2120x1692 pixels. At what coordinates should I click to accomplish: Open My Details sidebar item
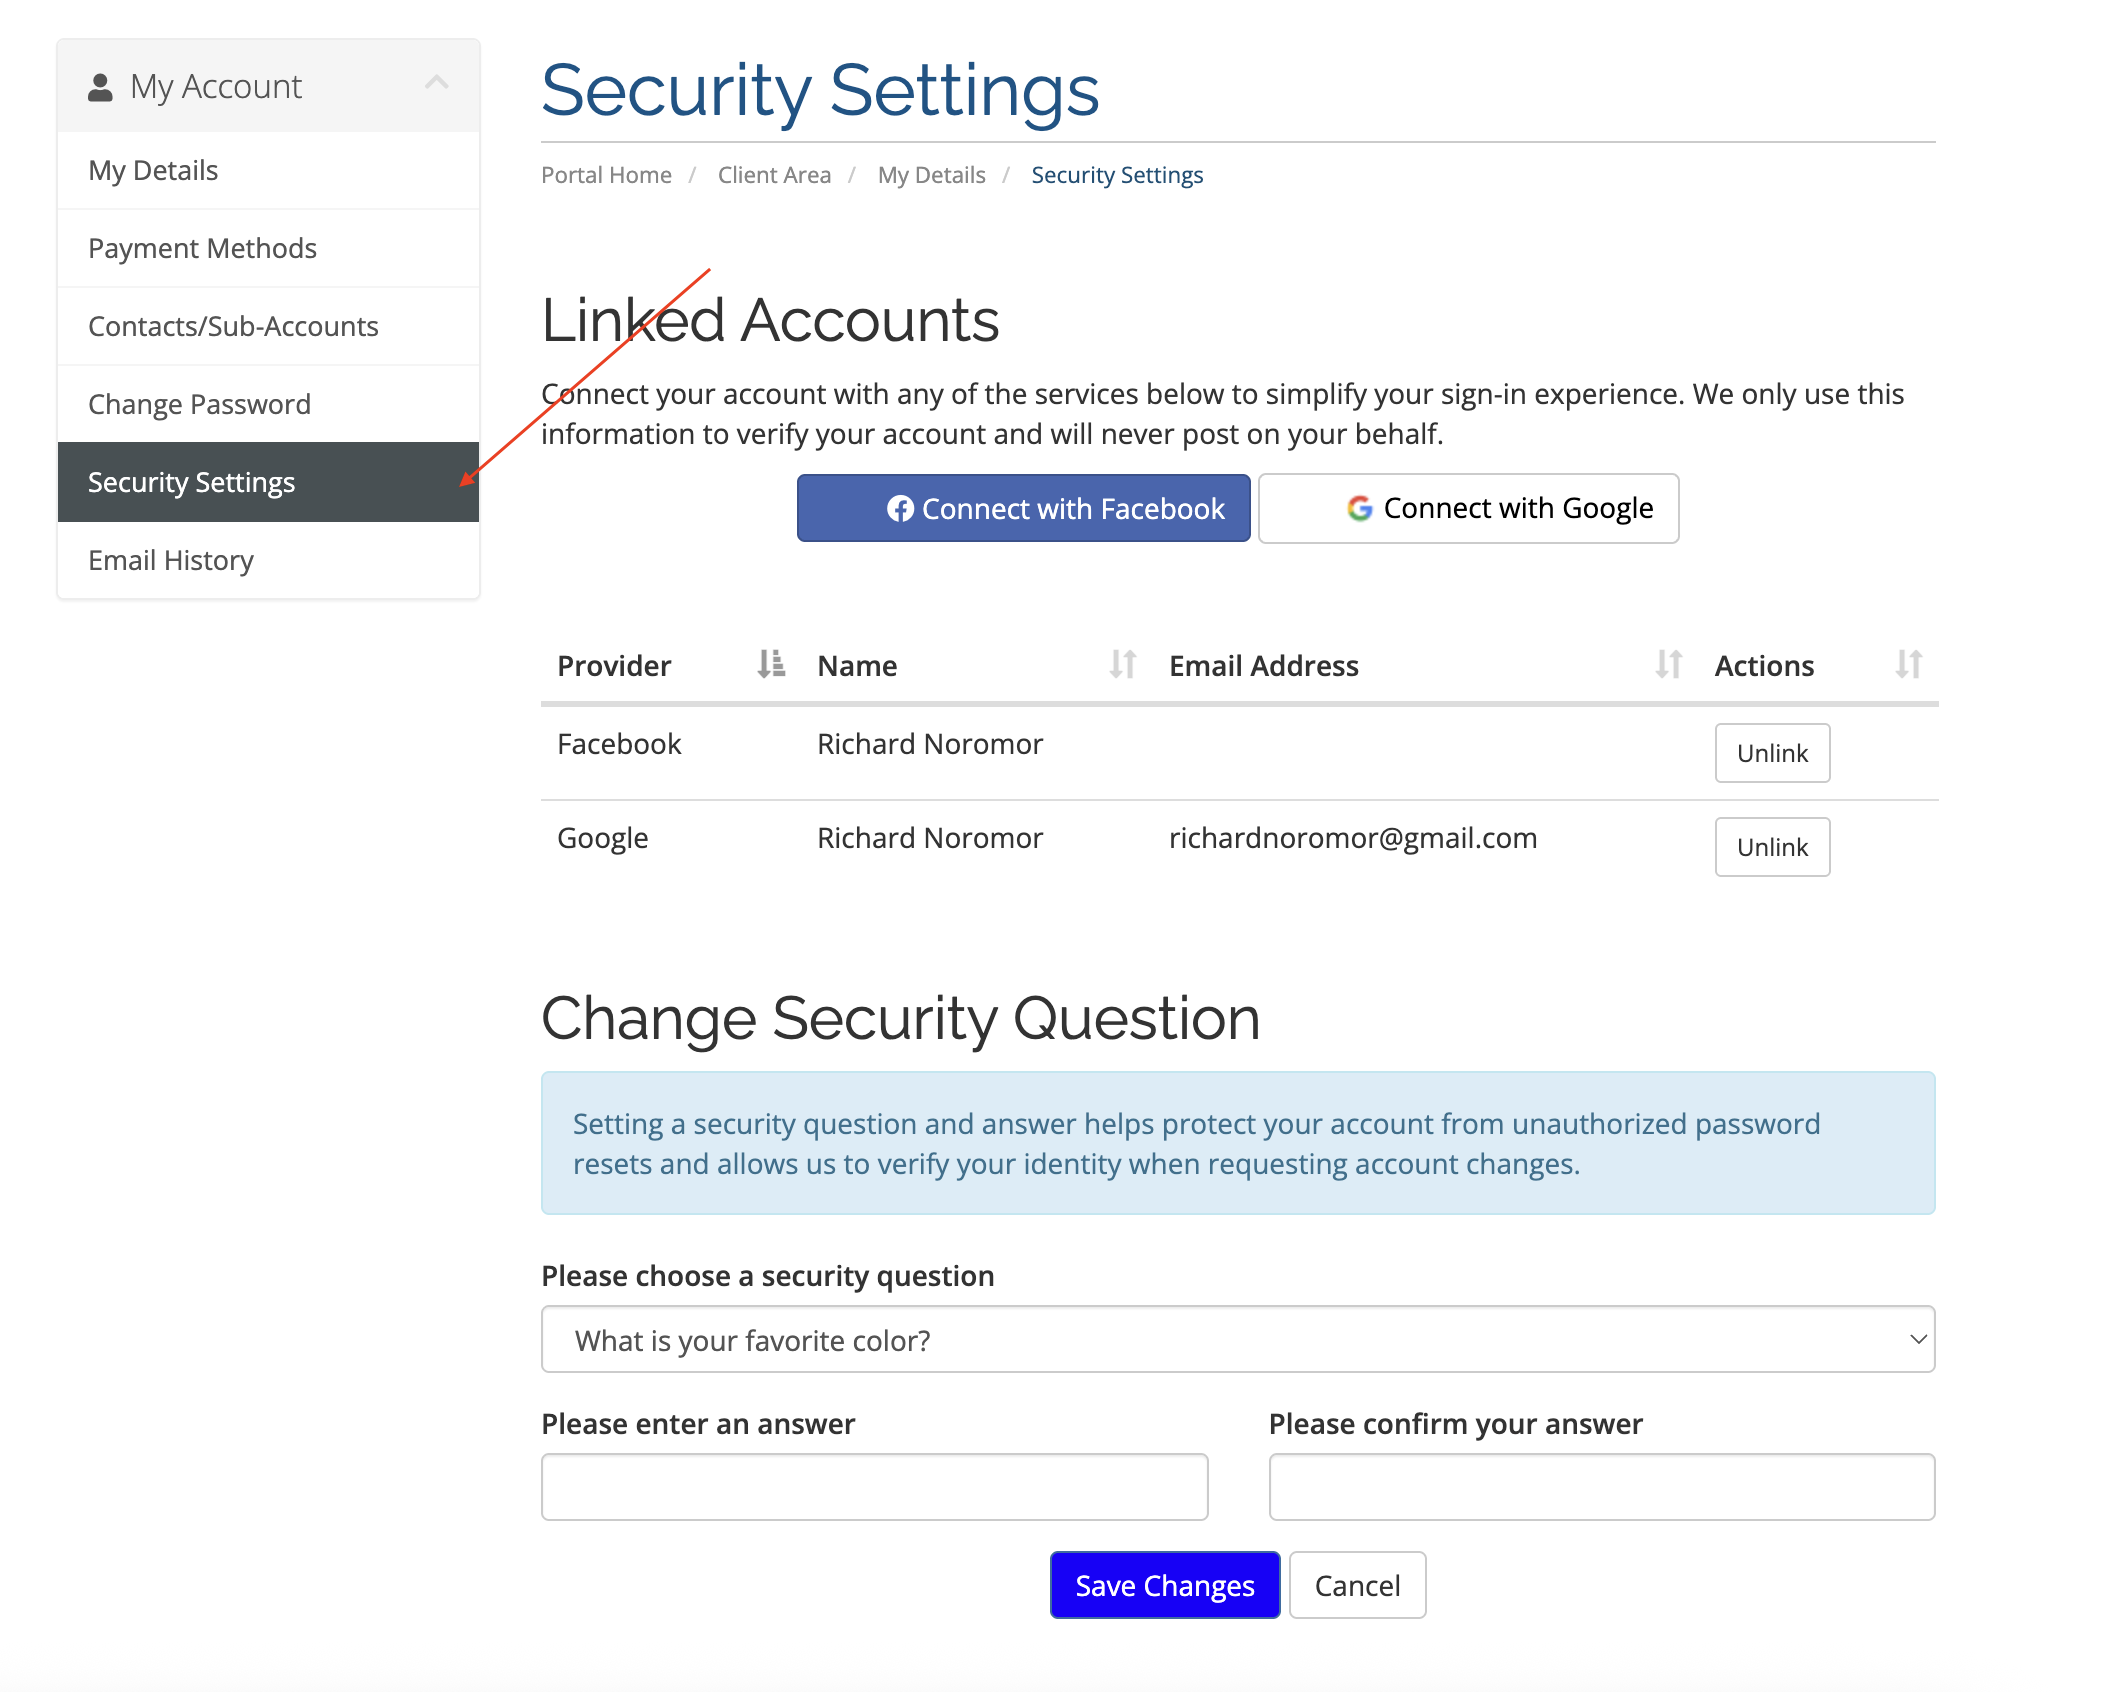tap(153, 170)
